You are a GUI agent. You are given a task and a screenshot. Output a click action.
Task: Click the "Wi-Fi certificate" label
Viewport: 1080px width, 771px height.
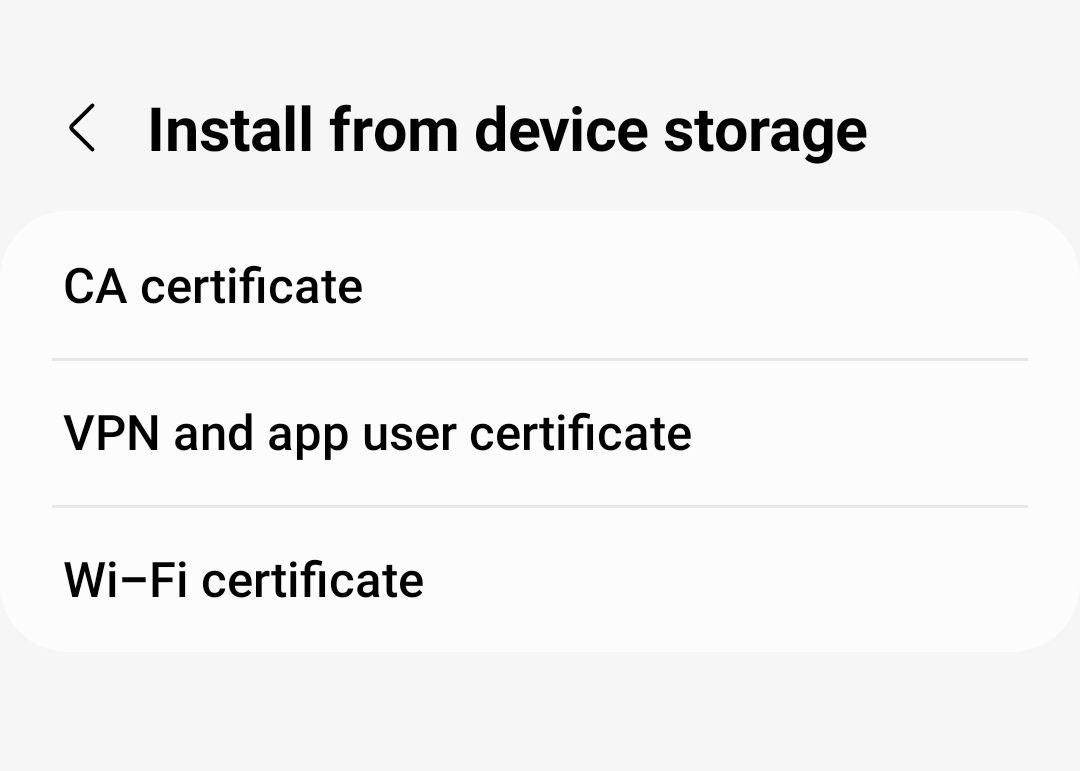pos(243,580)
